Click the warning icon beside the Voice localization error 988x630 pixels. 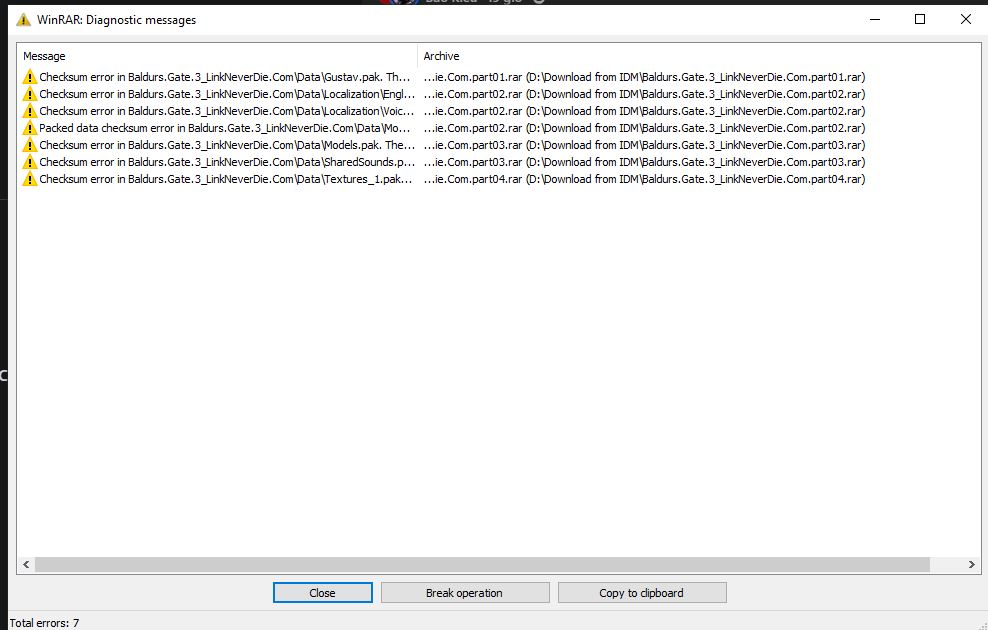pos(29,110)
